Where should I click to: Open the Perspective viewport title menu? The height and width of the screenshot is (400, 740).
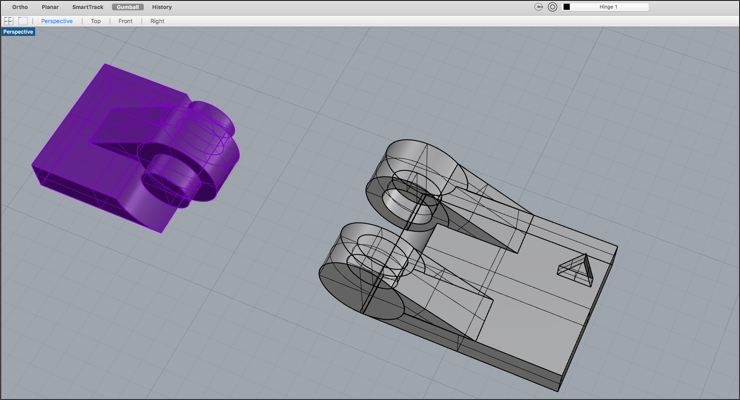18,32
